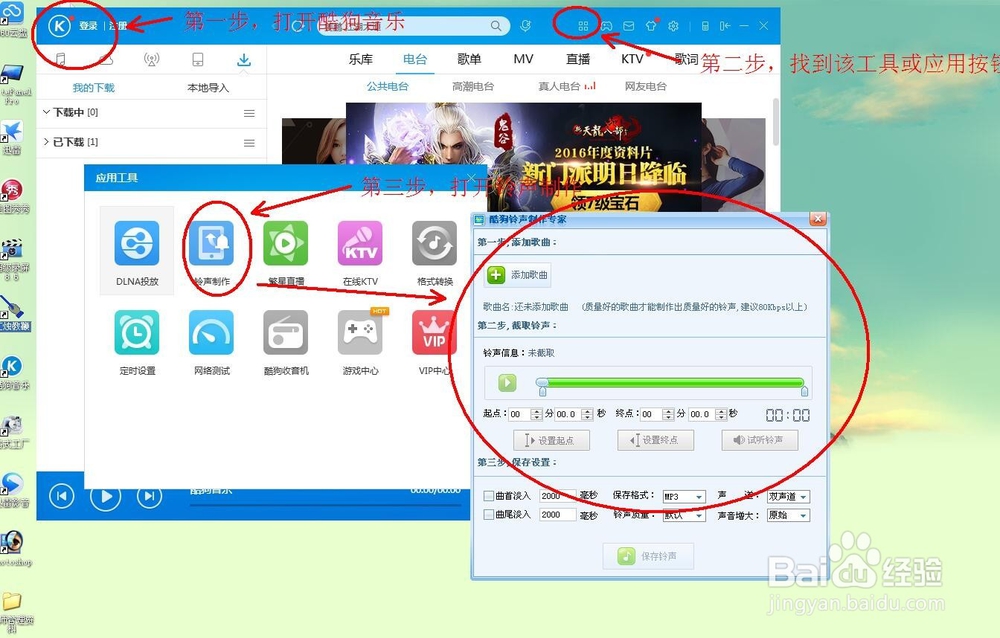This screenshot has width=1000, height=638.
Task: Play music in KuGou player bar
Action: (x=105, y=496)
